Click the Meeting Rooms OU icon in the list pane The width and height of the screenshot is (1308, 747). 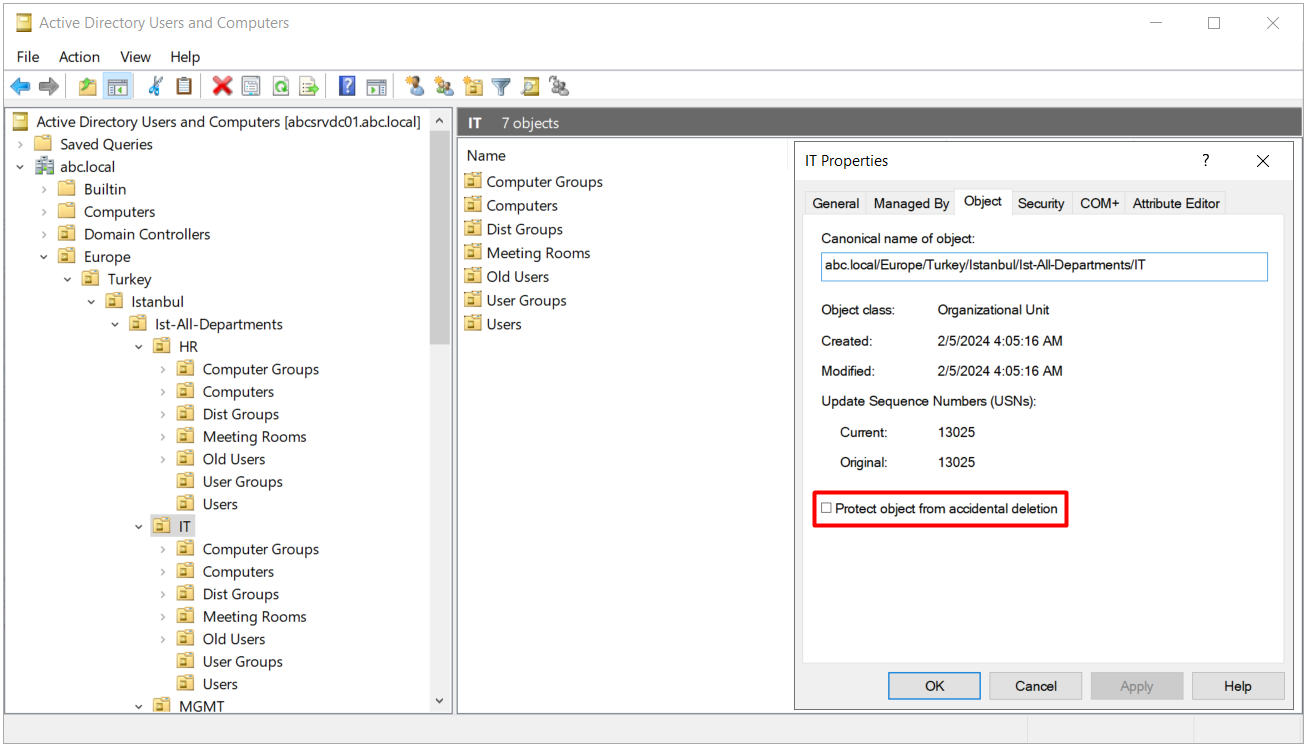pyautogui.click(x=473, y=252)
